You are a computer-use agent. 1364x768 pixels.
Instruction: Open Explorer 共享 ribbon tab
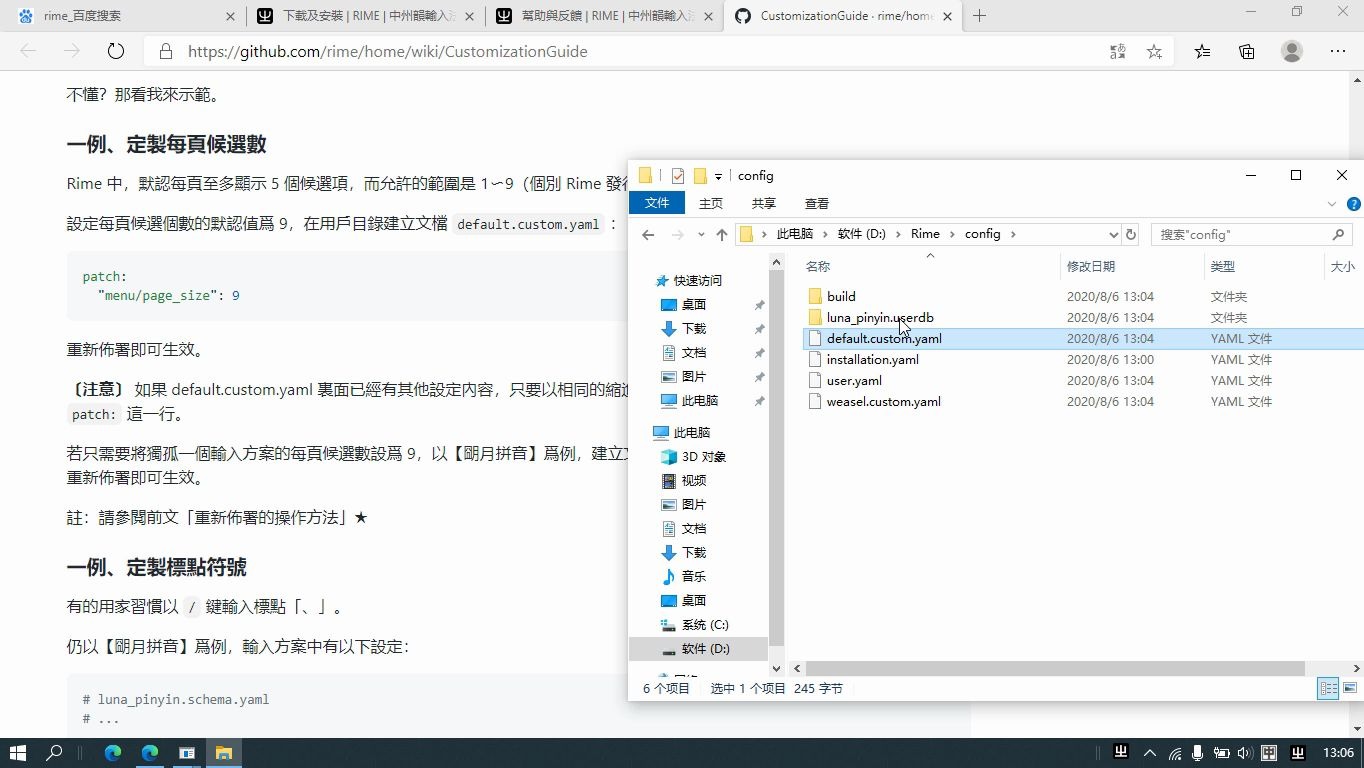[x=764, y=203]
